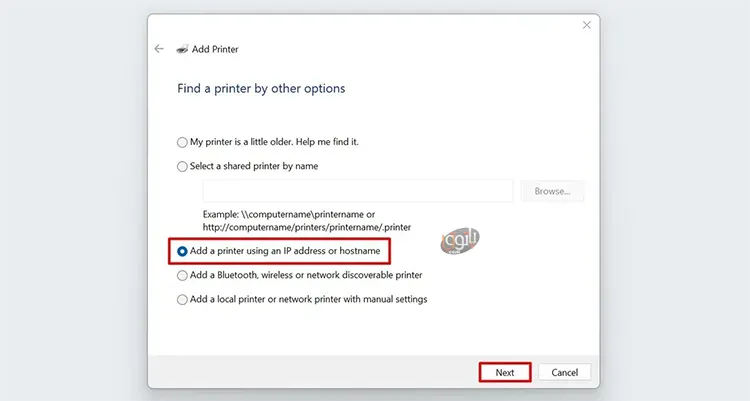Image resolution: width=750 pixels, height=401 pixels.
Task: Click the 'http://computername/printers/printername/.printer' text
Action: click(307, 227)
